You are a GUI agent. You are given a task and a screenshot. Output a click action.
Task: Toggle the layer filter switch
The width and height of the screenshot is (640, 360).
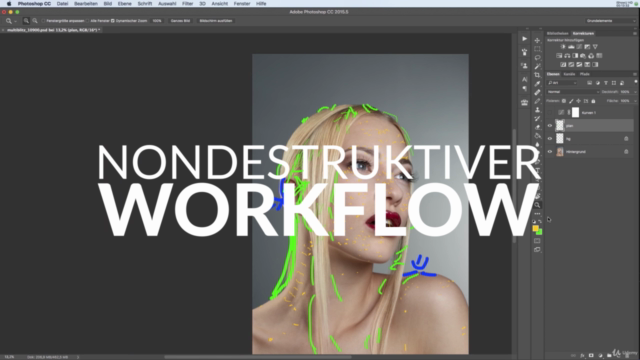tap(636, 82)
